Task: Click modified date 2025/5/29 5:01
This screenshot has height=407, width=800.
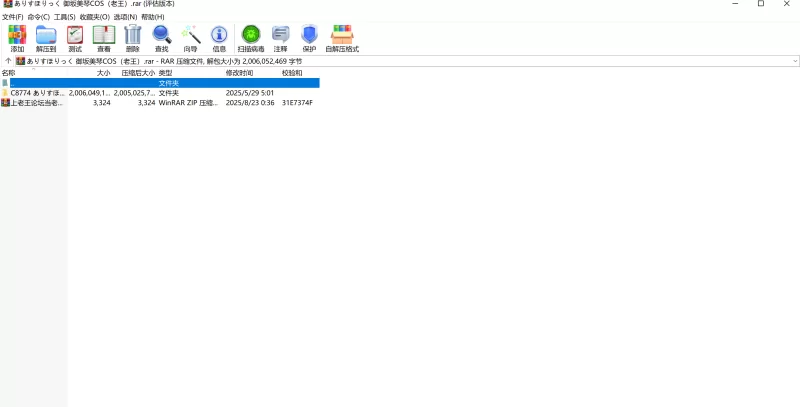Action: click(250, 93)
